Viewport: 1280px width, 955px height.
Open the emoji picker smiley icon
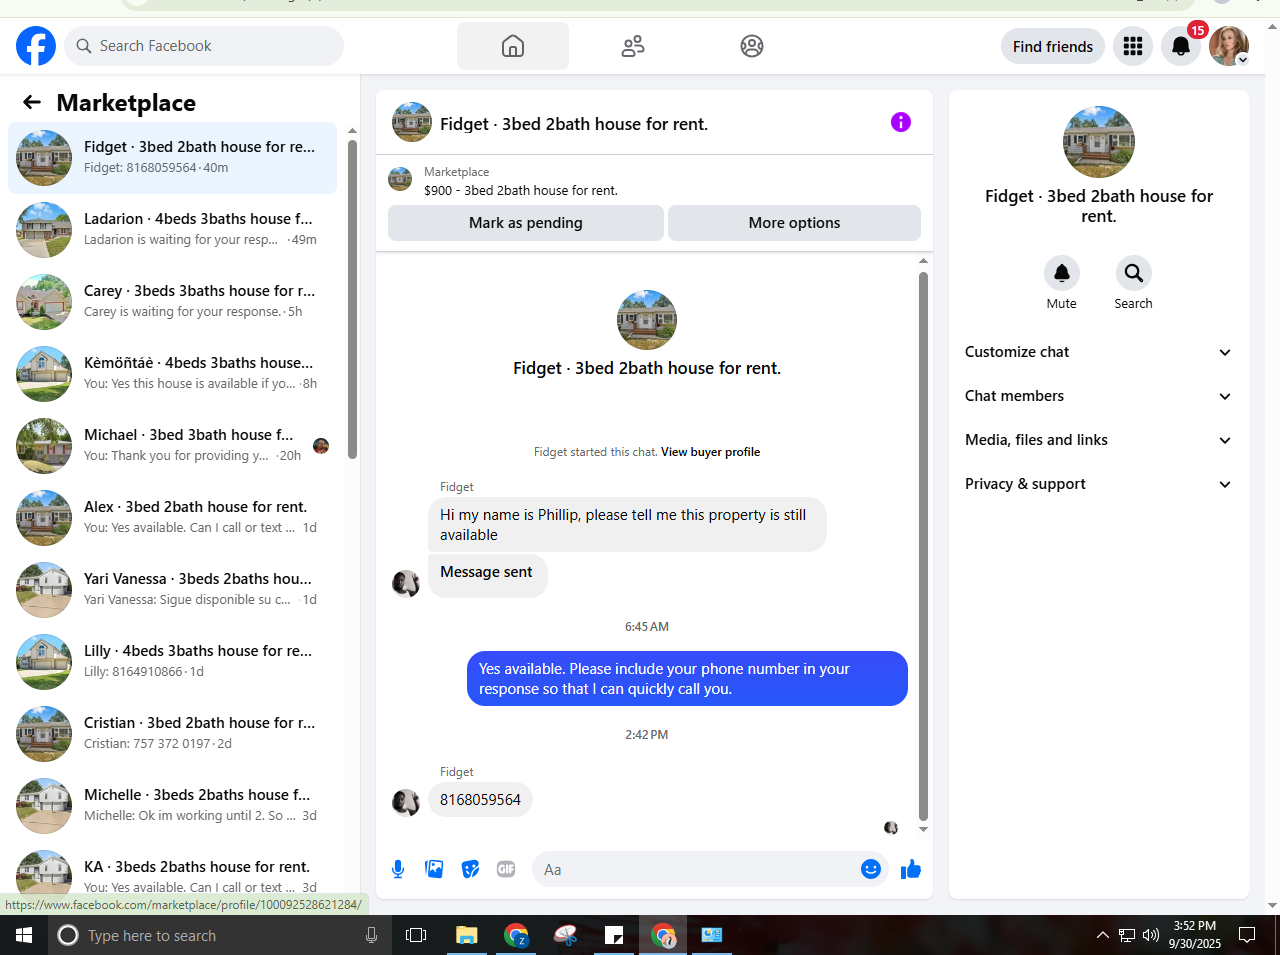[x=871, y=869]
